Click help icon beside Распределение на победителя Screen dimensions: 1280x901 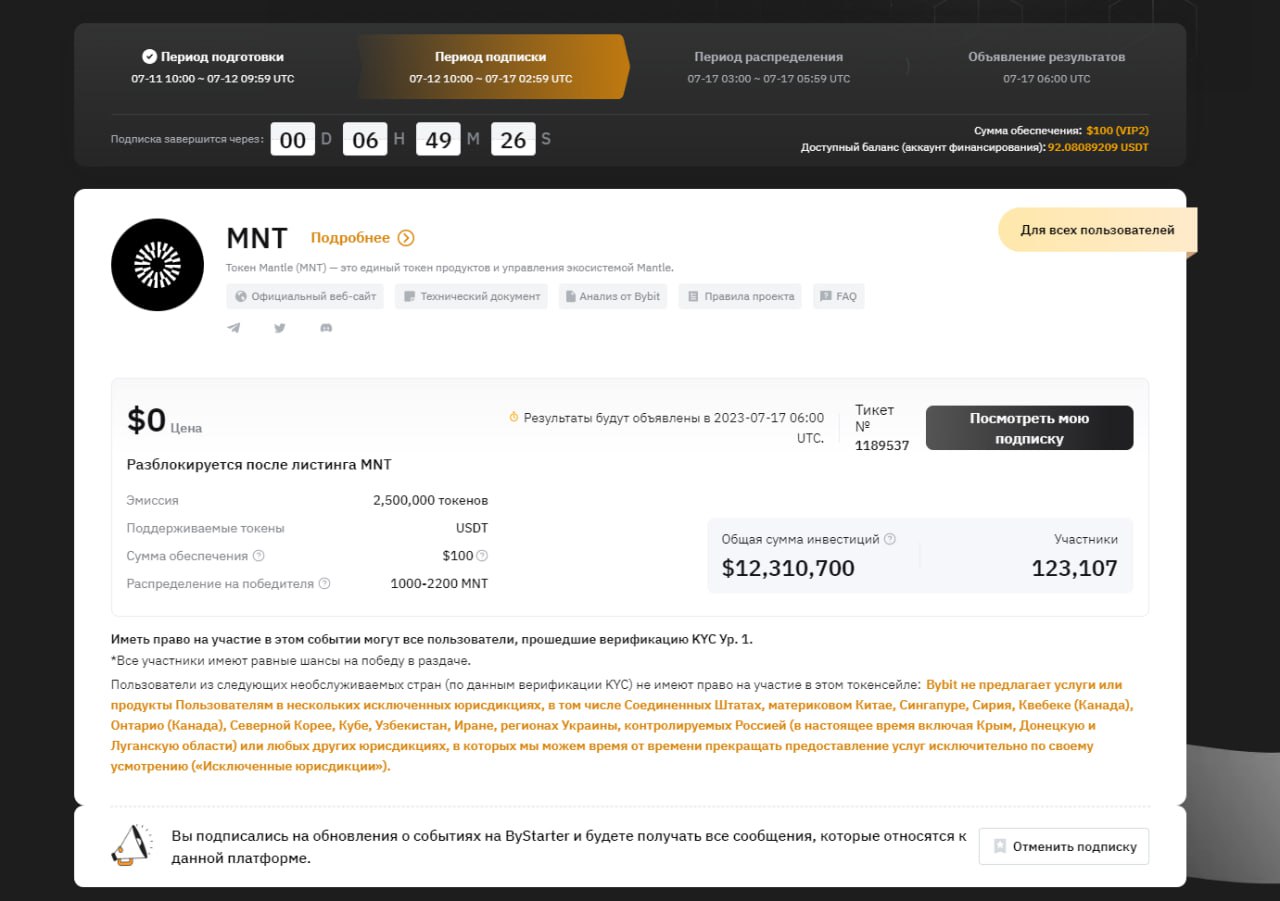(324, 584)
